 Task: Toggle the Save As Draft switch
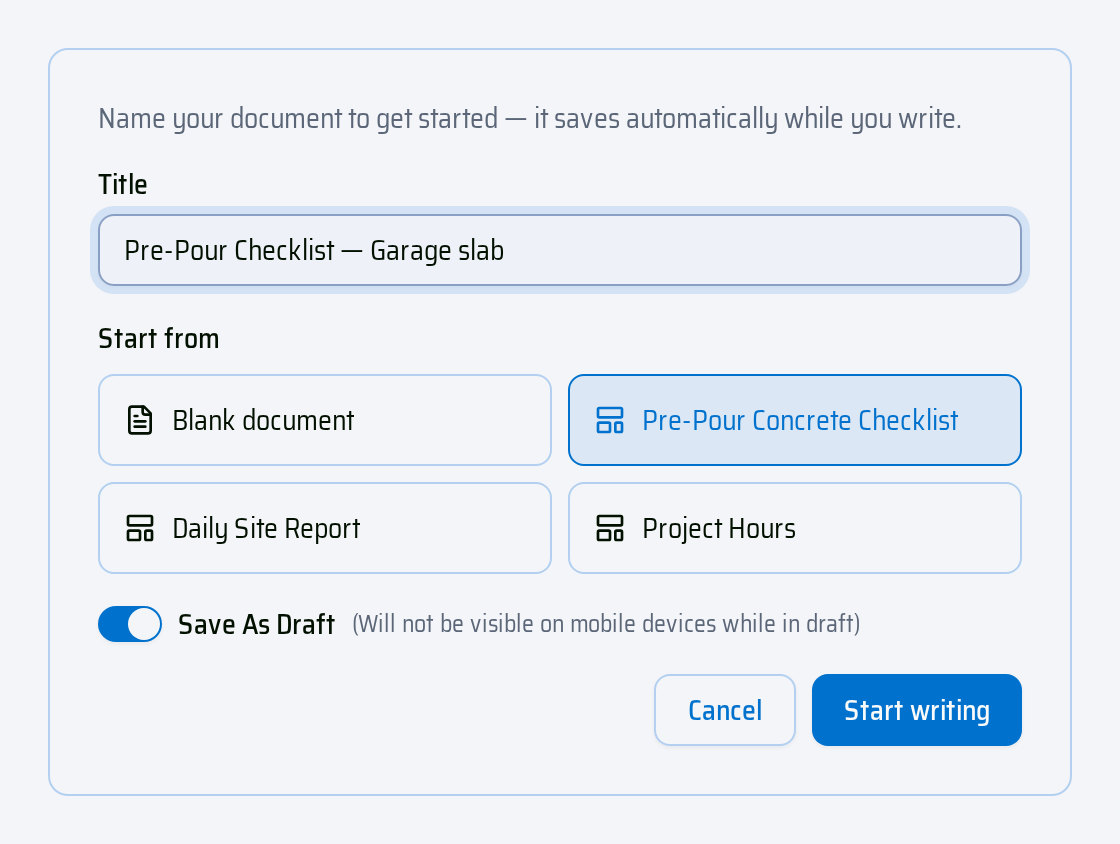click(x=130, y=624)
